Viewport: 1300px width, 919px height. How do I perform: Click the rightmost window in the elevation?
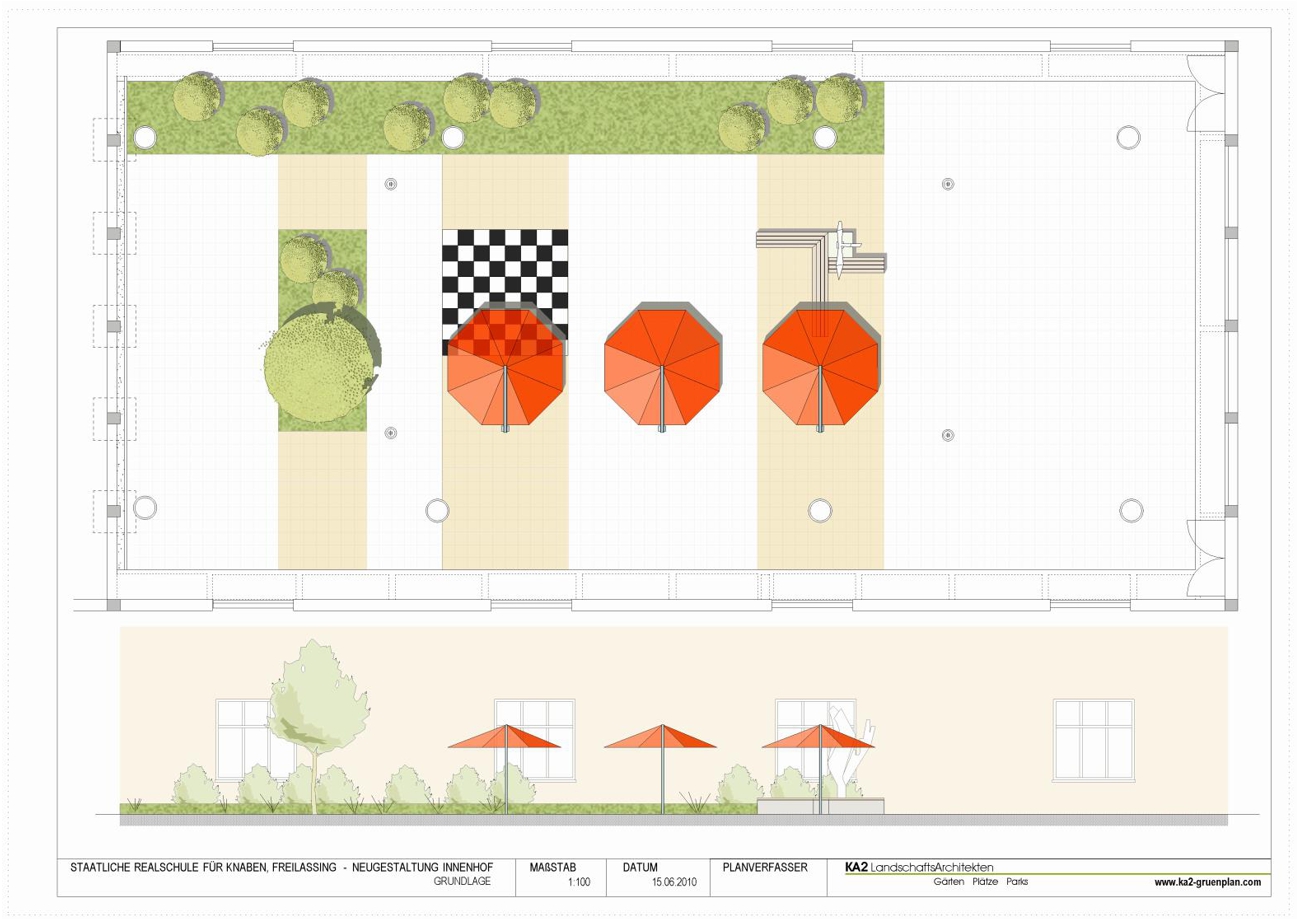[1093, 739]
